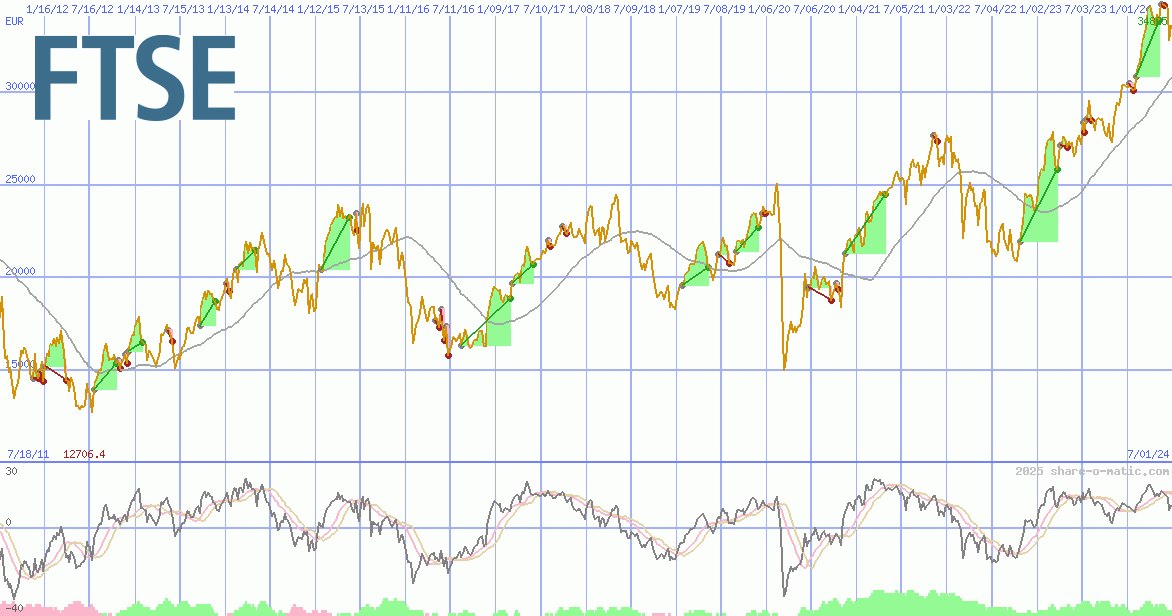This screenshot has height=616, width=1172.
Task: Select the 7/13/15 date label
Action: pyautogui.click(x=363, y=9)
